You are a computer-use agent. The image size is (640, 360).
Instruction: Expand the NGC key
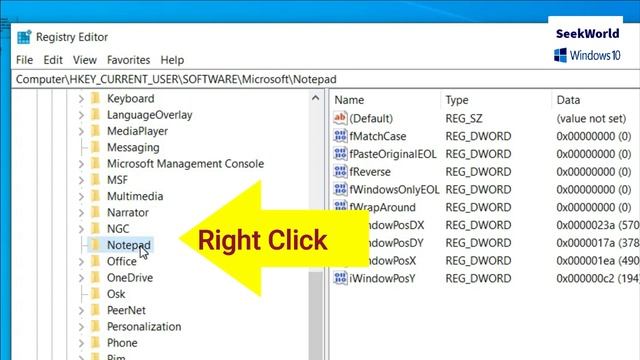pos(81,229)
